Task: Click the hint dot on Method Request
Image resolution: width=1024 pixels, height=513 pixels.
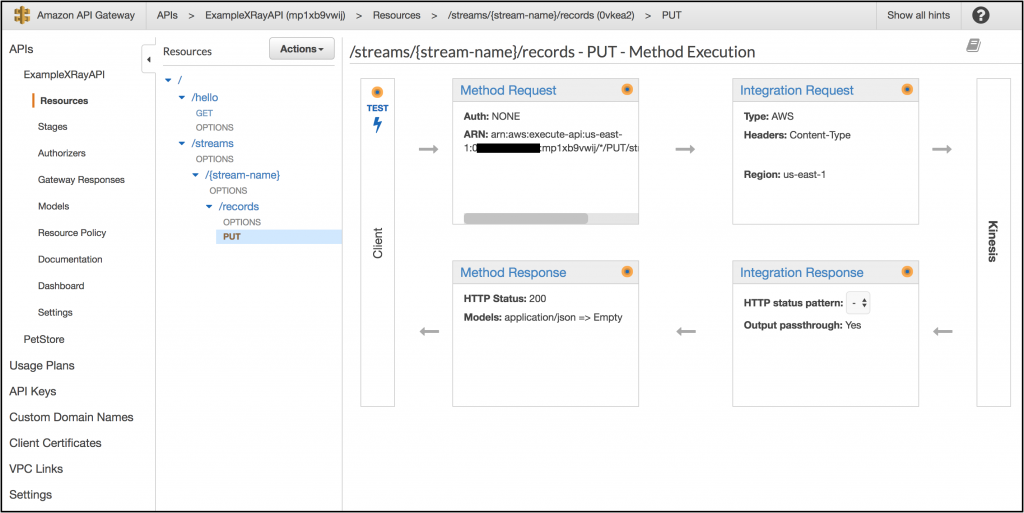Action: click(627, 89)
